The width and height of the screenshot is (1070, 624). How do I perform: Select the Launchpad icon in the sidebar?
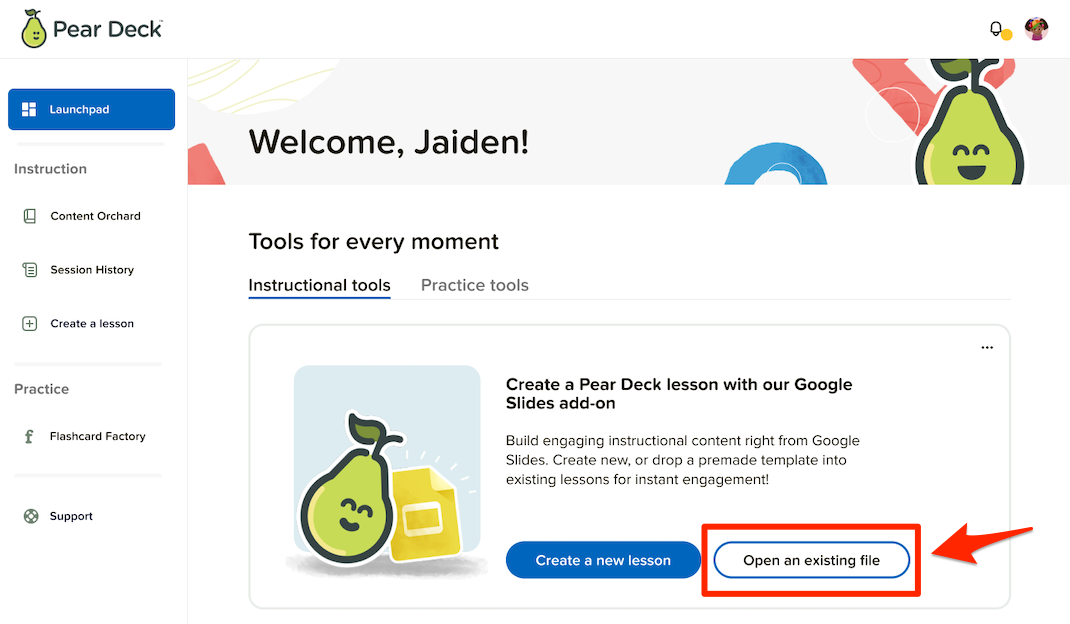(x=30, y=108)
